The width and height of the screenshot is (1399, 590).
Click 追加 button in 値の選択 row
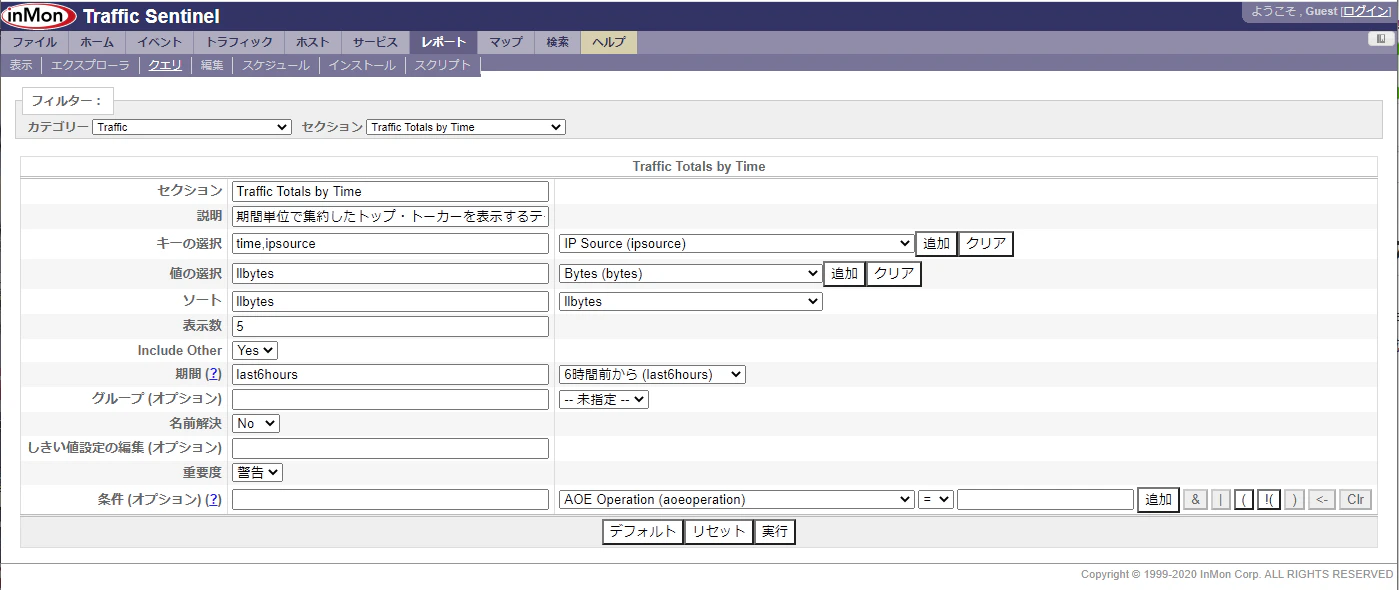pos(845,273)
